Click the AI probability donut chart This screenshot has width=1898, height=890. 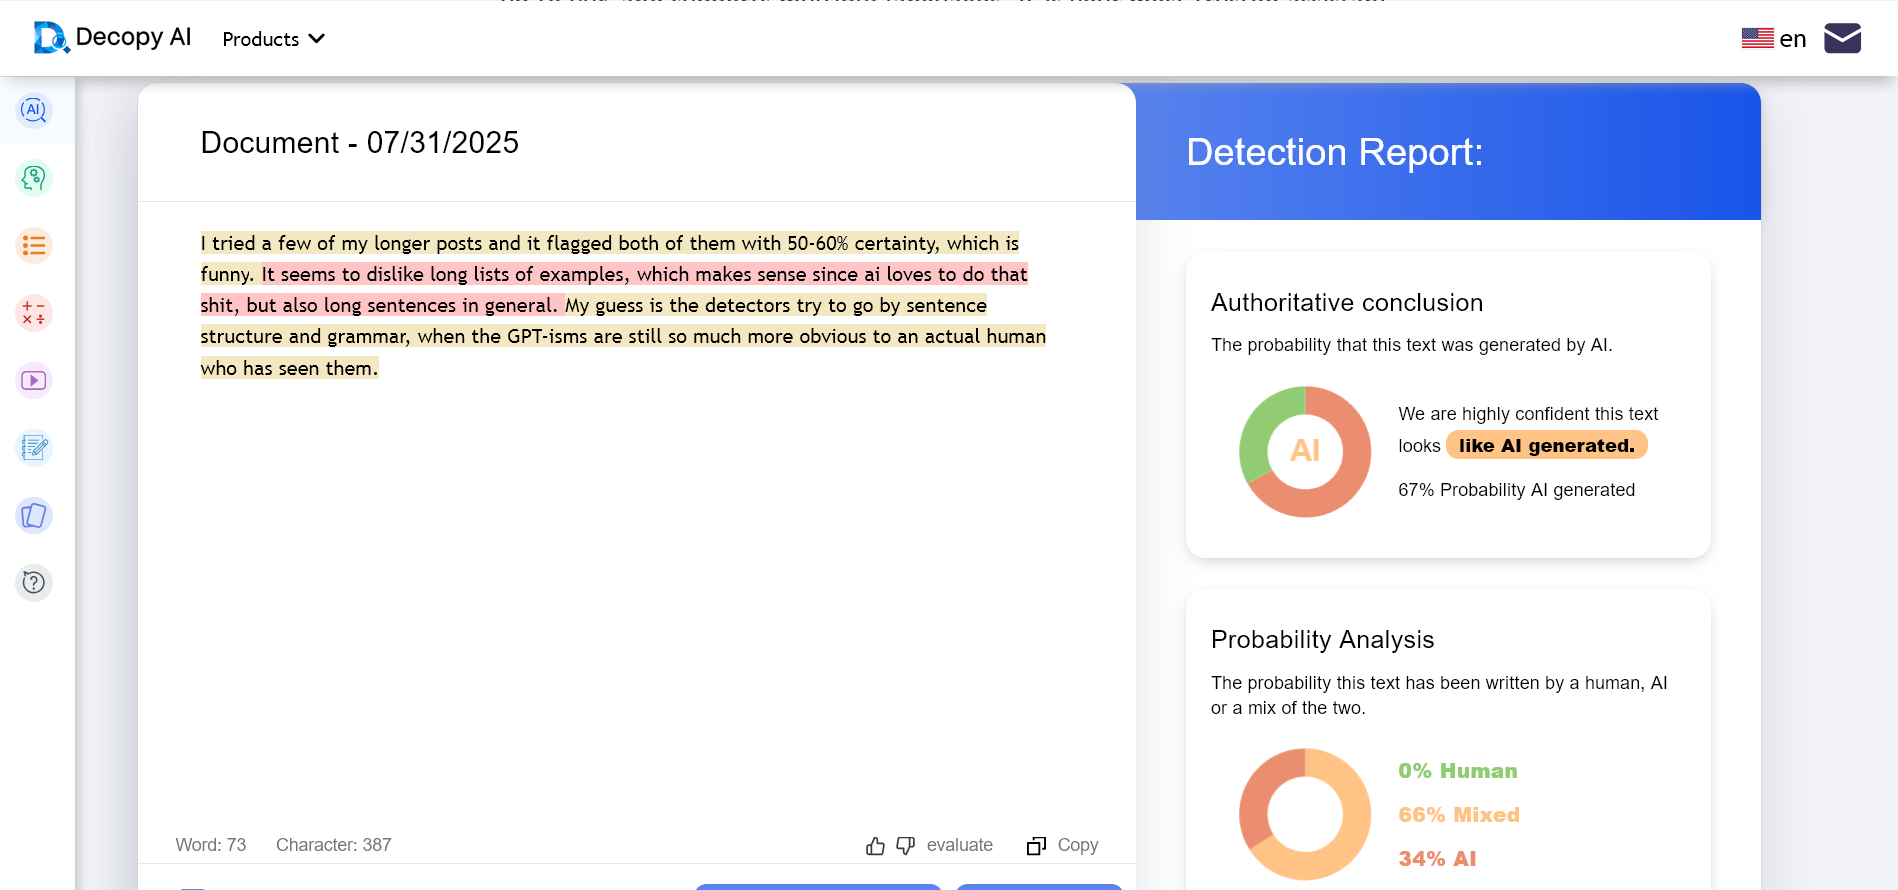click(1305, 452)
